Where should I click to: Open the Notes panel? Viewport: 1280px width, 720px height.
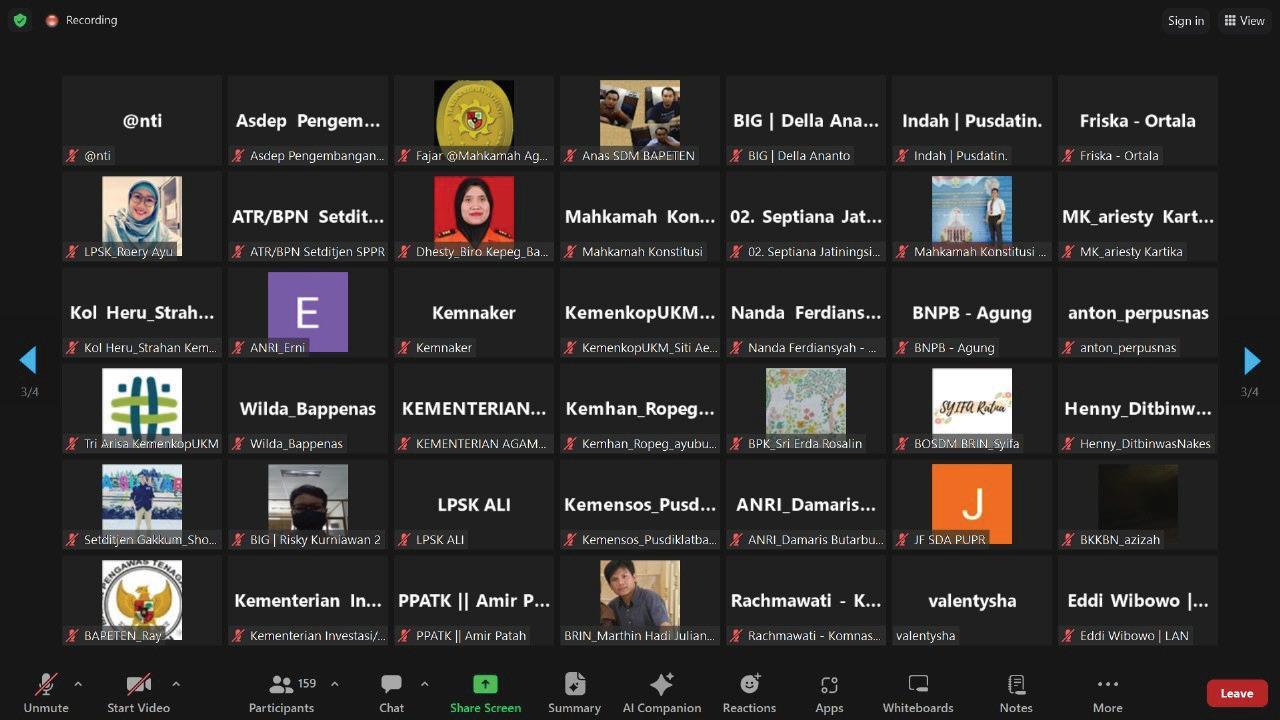(1016, 693)
